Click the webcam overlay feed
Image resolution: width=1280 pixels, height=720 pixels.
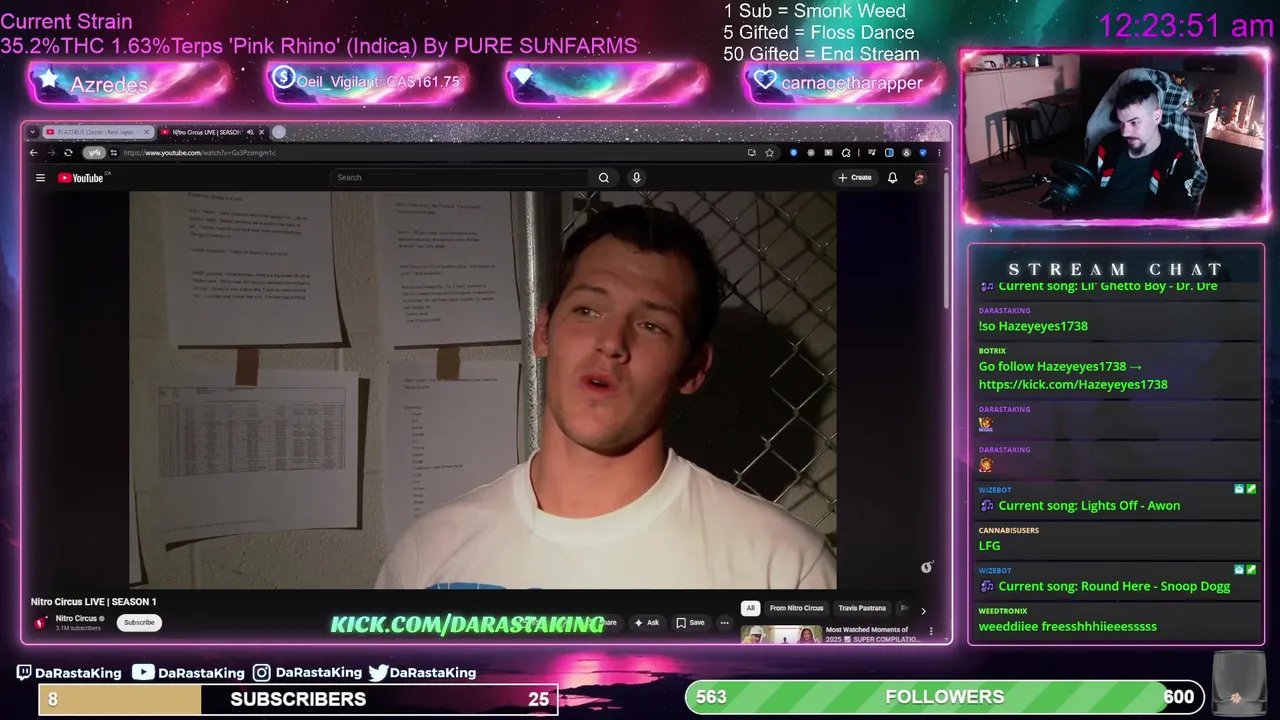(x=1114, y=135)
